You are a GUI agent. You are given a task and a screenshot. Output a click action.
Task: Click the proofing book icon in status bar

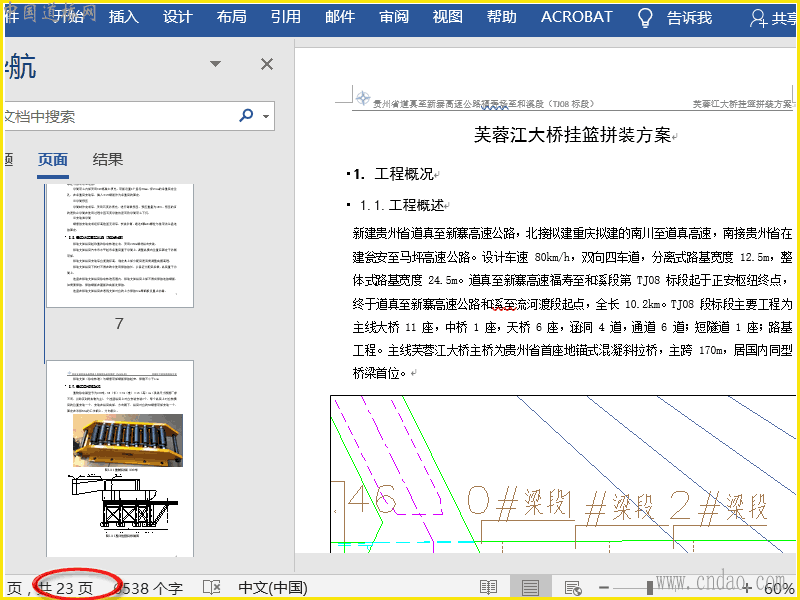211,587
